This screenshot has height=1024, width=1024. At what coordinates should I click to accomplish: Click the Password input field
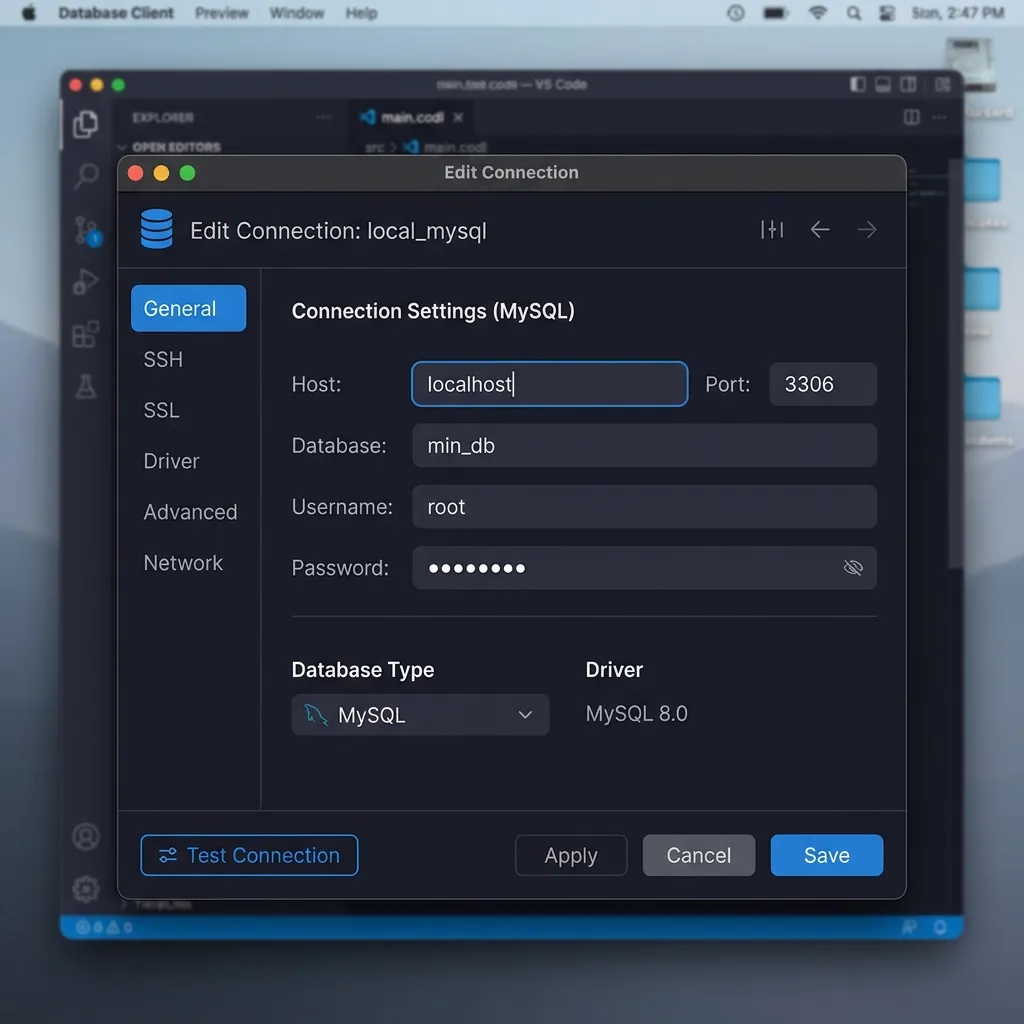tap(644, 568)
